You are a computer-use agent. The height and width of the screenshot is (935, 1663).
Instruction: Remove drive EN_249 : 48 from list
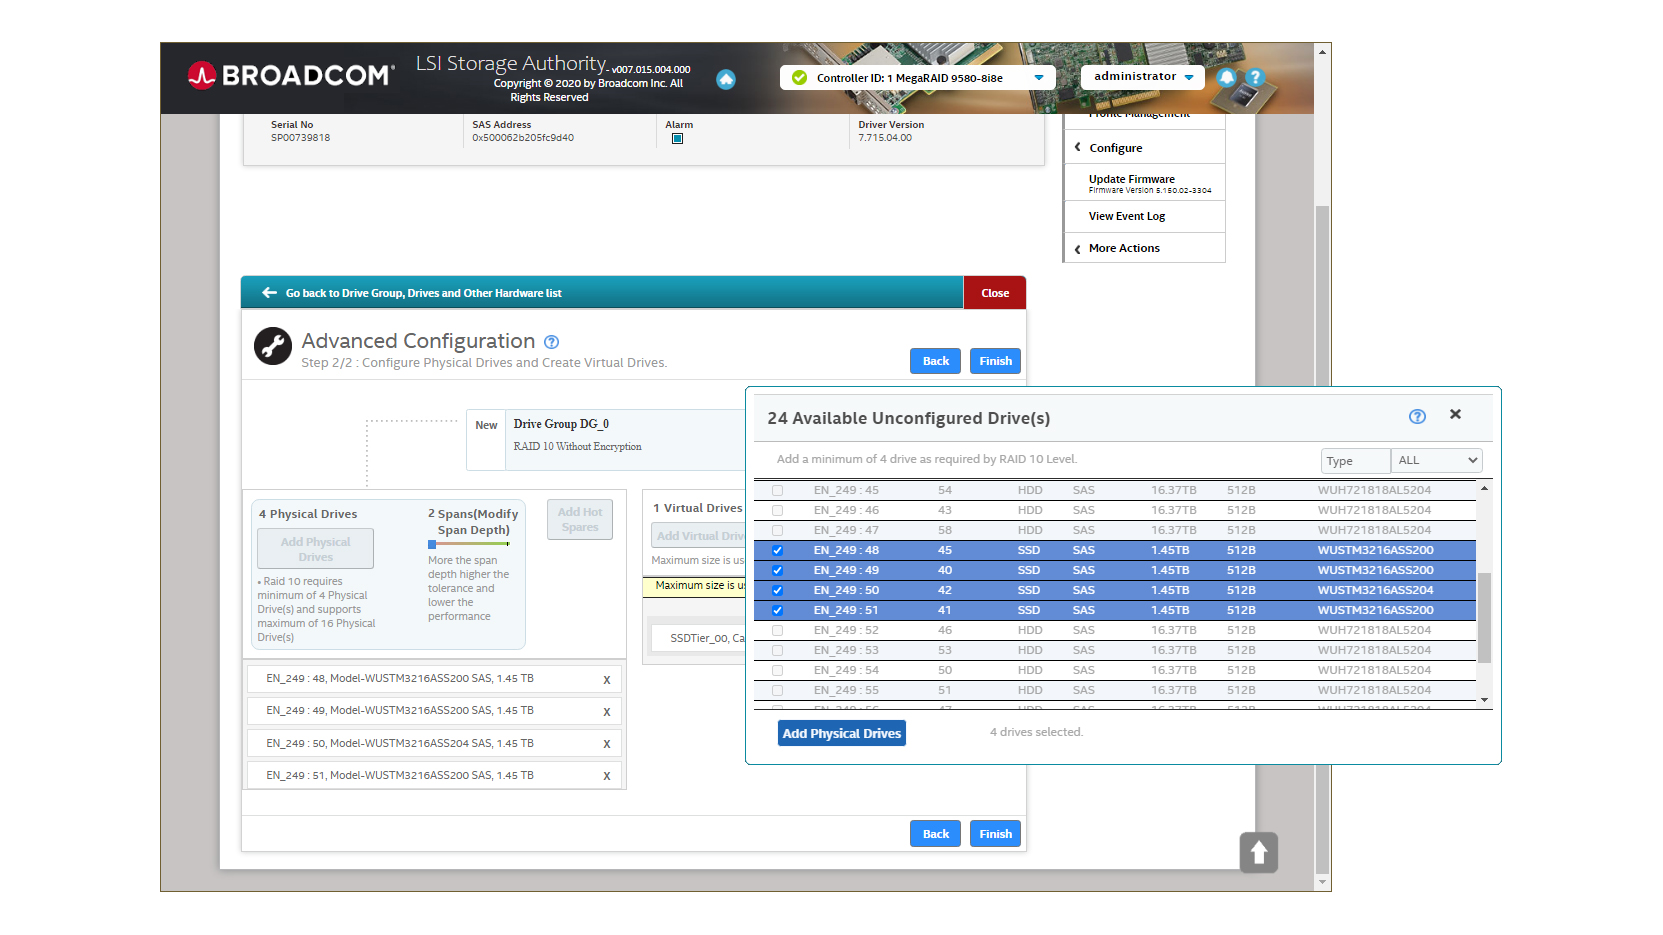607,680
